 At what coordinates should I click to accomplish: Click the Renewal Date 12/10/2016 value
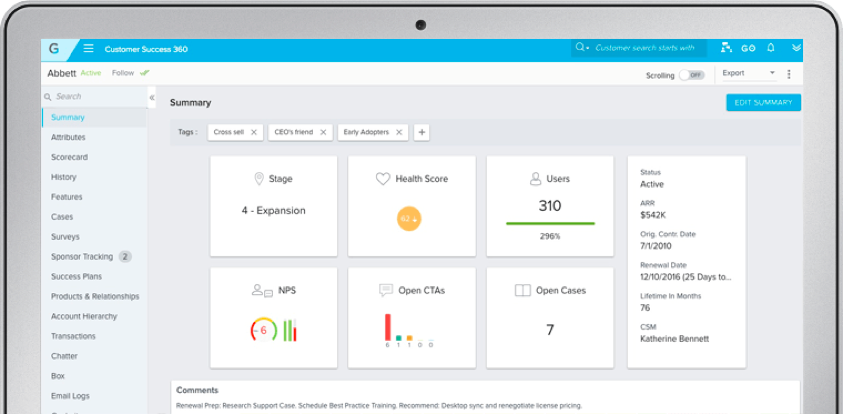pos(686,277)
